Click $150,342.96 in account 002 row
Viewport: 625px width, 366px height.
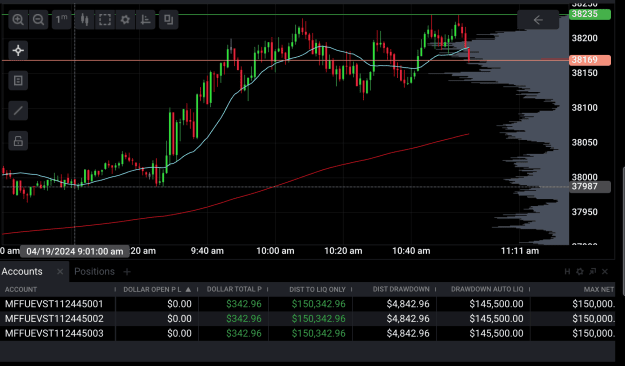pos(318,319)
